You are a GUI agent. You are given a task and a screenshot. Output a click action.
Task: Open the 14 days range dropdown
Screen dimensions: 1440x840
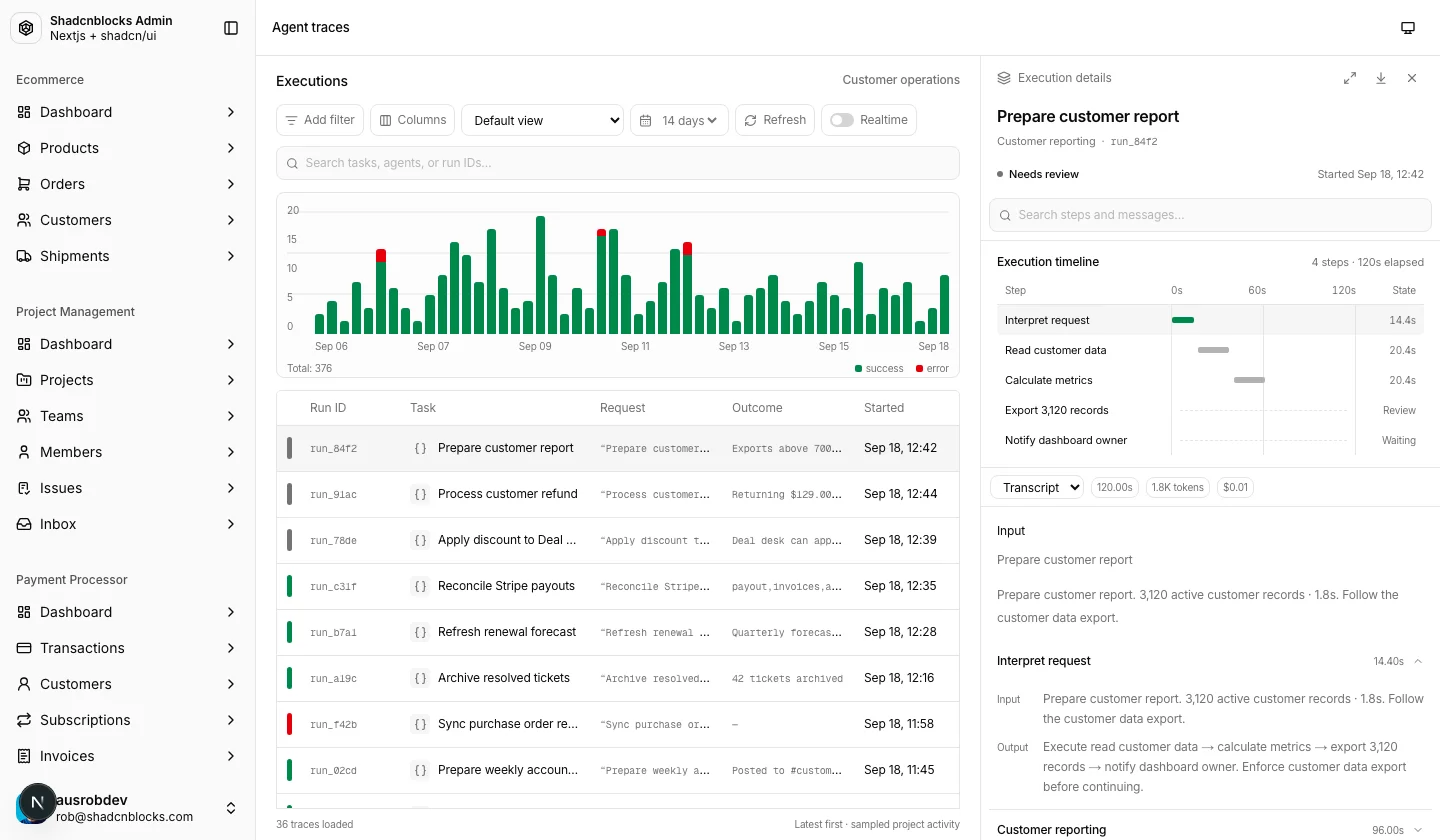point(679,120)
